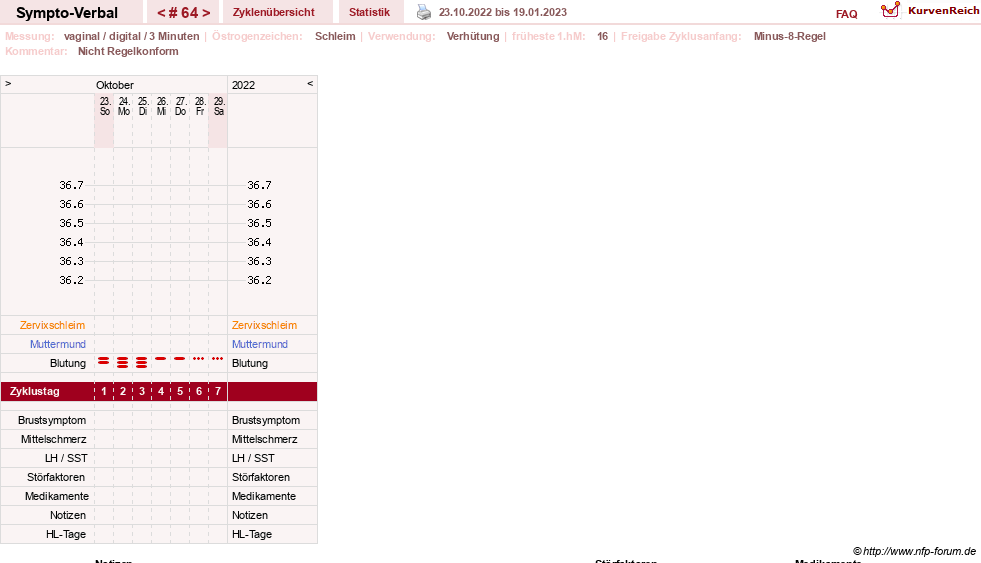Click the früheste 1.hM value 16
This screenshot has height=563, width=981.
602,36
